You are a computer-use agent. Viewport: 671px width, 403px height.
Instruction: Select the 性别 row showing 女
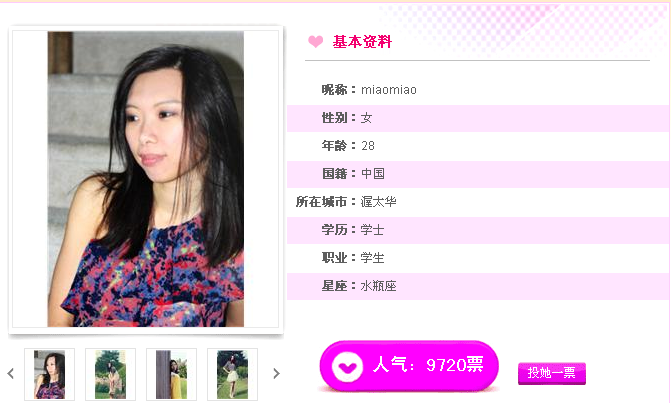[478, 118]
